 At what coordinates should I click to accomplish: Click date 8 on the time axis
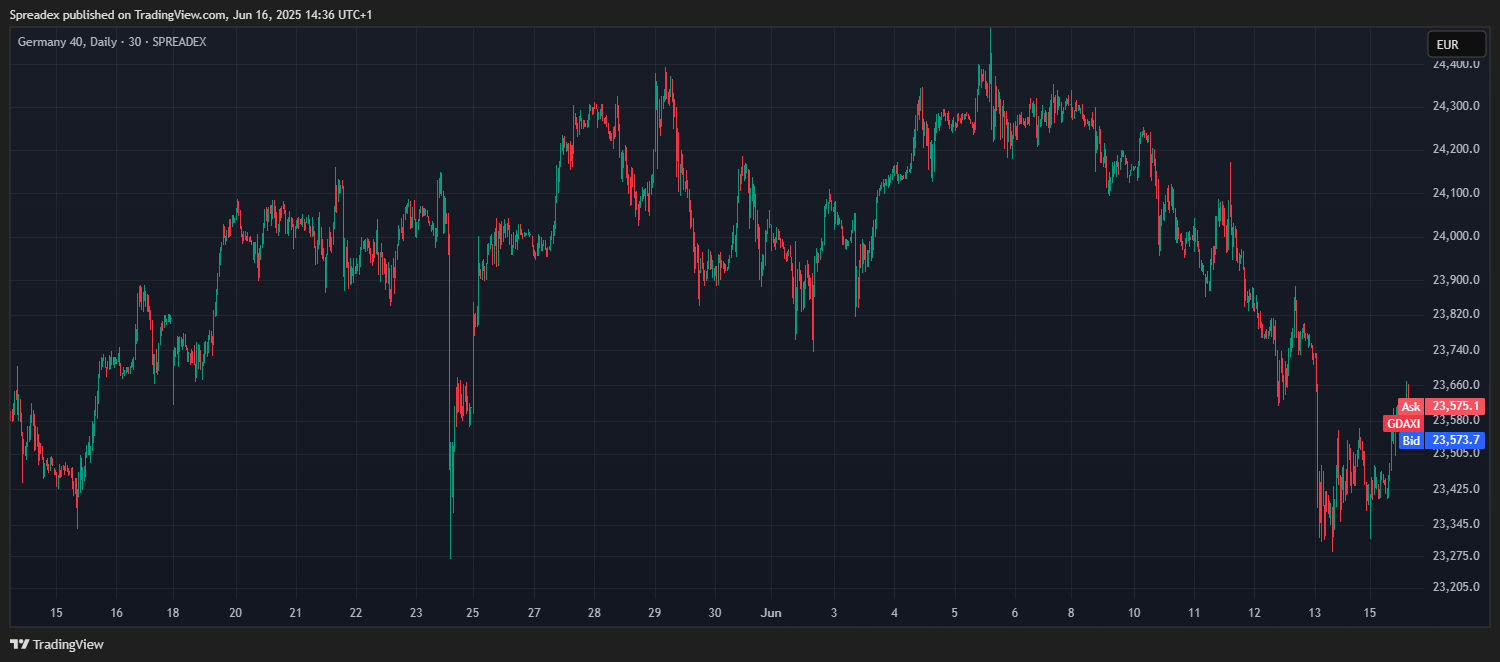click(1071, 612)
